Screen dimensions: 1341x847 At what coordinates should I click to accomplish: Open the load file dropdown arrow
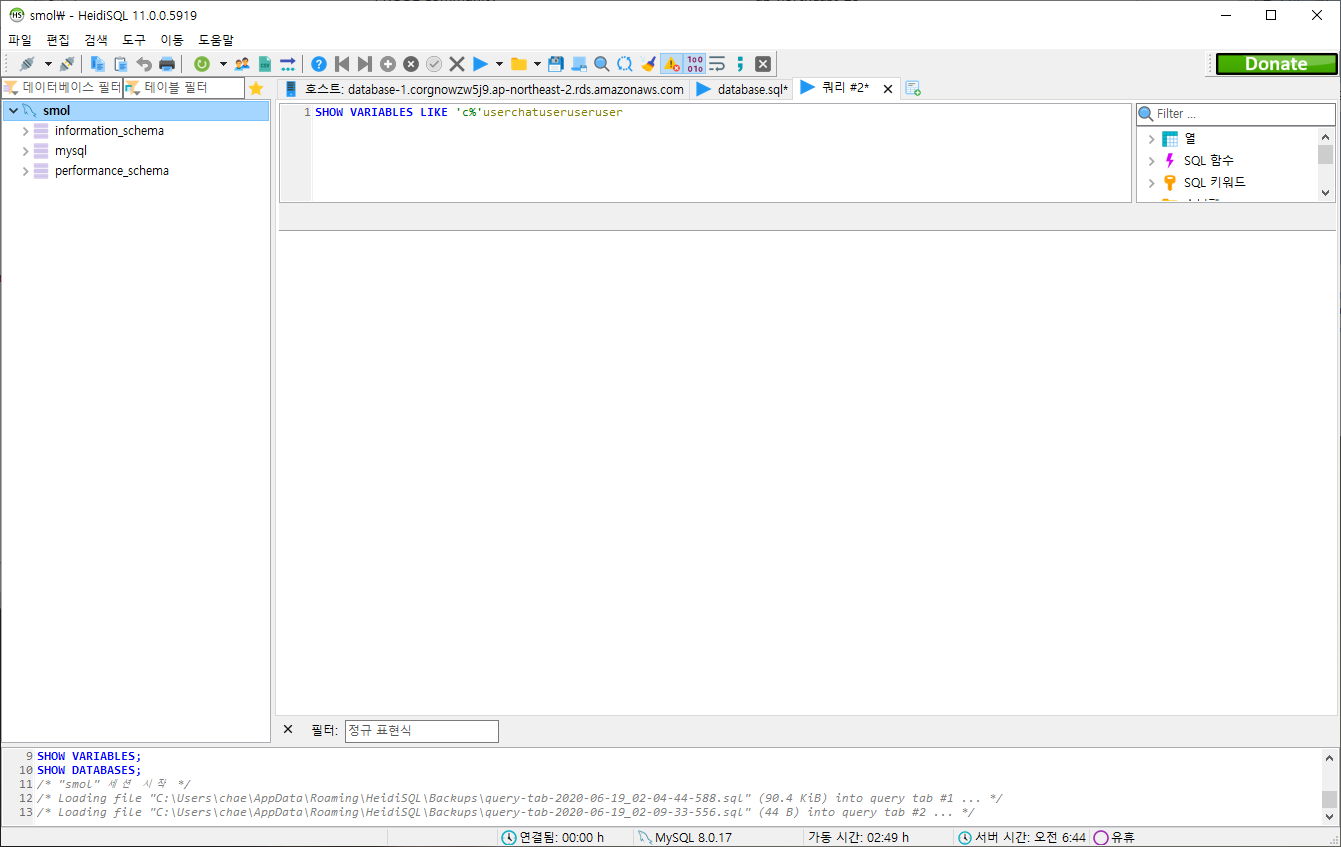point(537,64)
